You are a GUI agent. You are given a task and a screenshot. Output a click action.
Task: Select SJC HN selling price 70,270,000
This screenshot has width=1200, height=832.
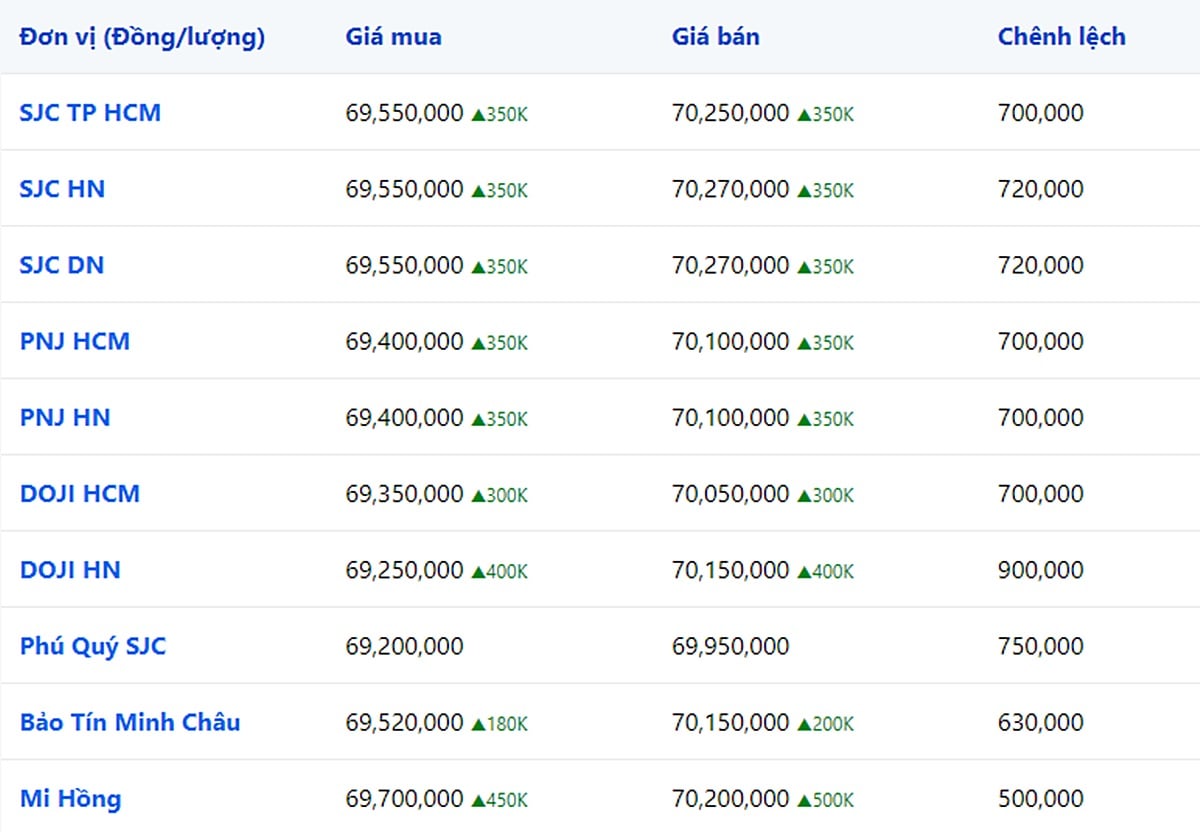pos(731,189)
